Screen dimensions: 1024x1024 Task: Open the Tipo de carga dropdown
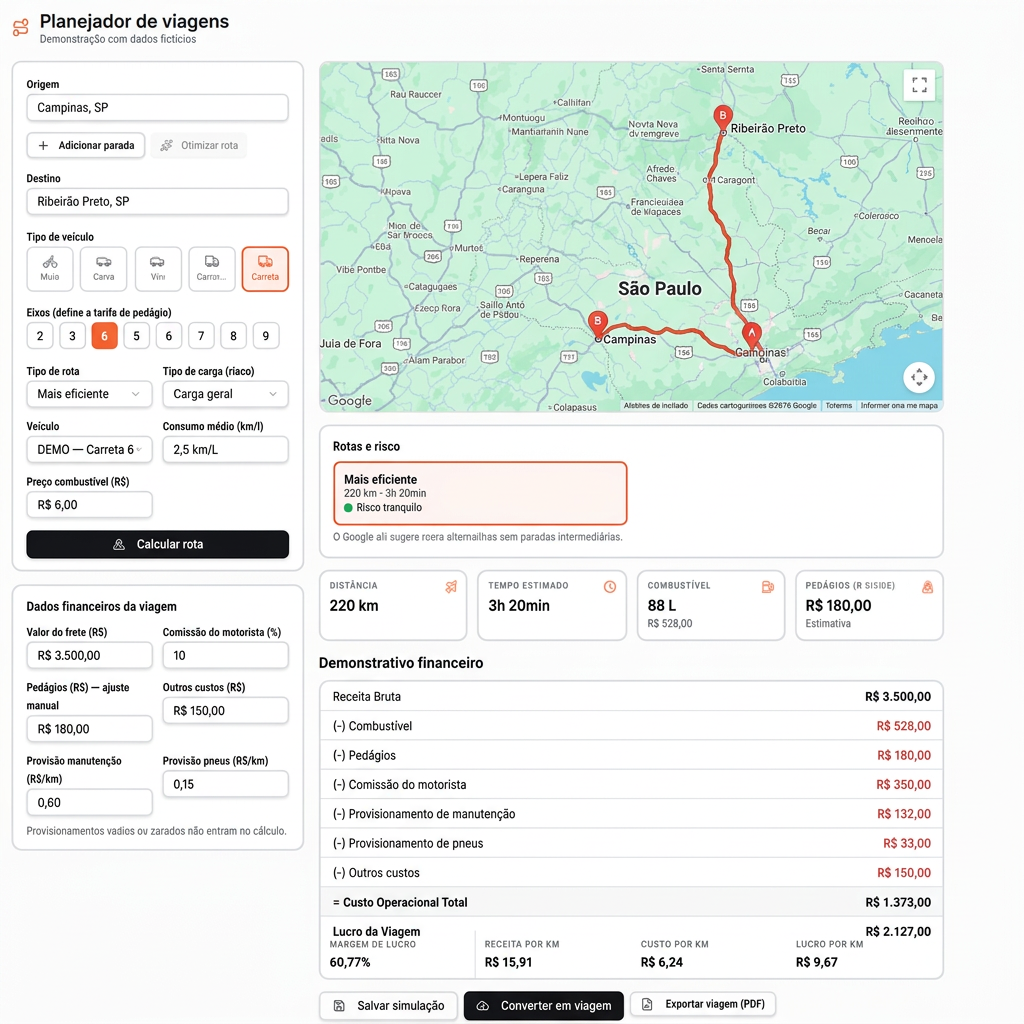[225, 394]
